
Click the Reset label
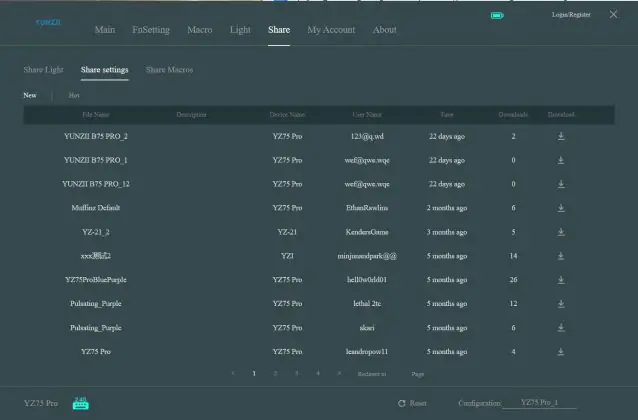point(418,403)
